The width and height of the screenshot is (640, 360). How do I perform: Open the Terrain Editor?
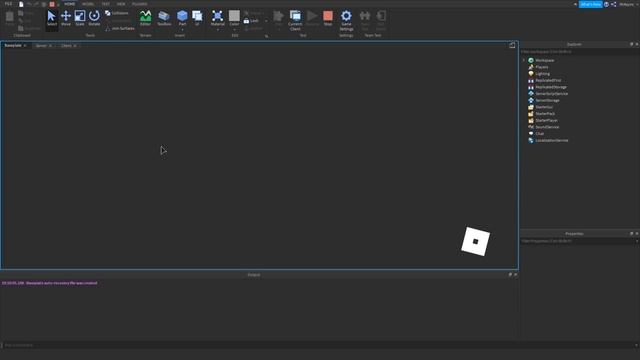tap(145, 19)
